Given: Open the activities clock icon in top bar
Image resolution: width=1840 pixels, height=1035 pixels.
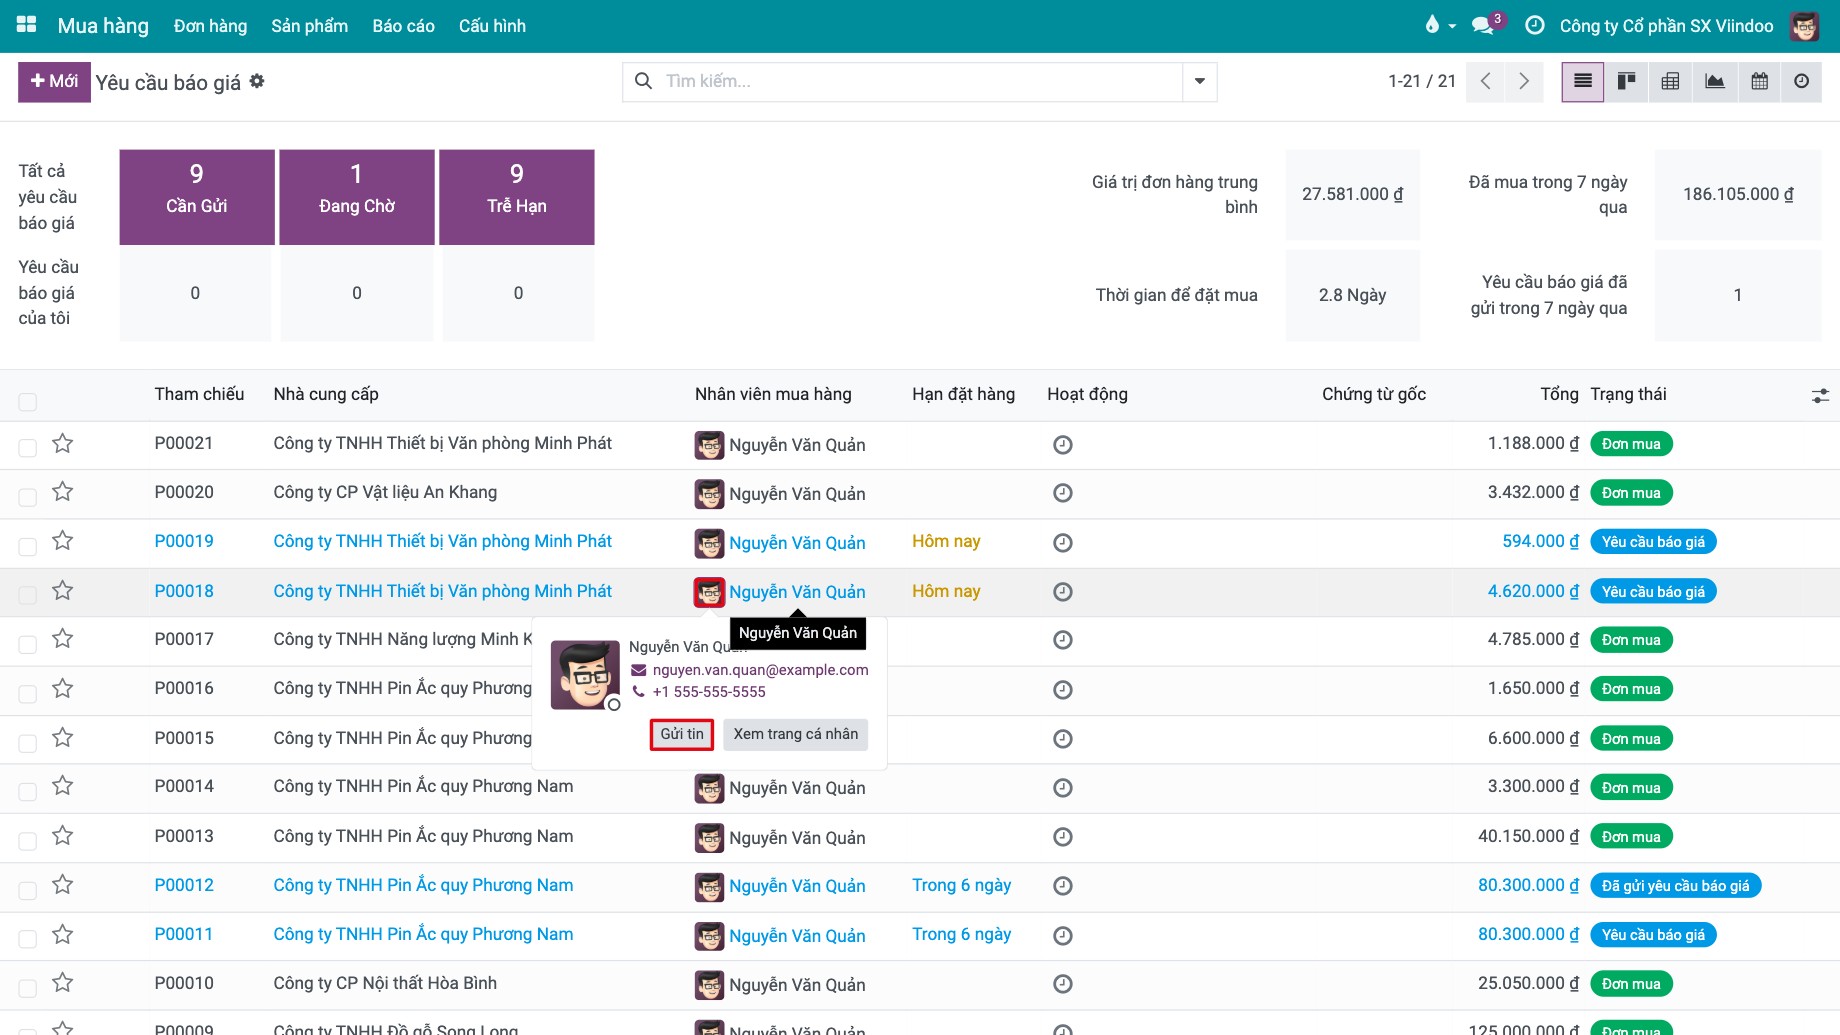Looking at the screenshot, I should tap(1534, 25).
